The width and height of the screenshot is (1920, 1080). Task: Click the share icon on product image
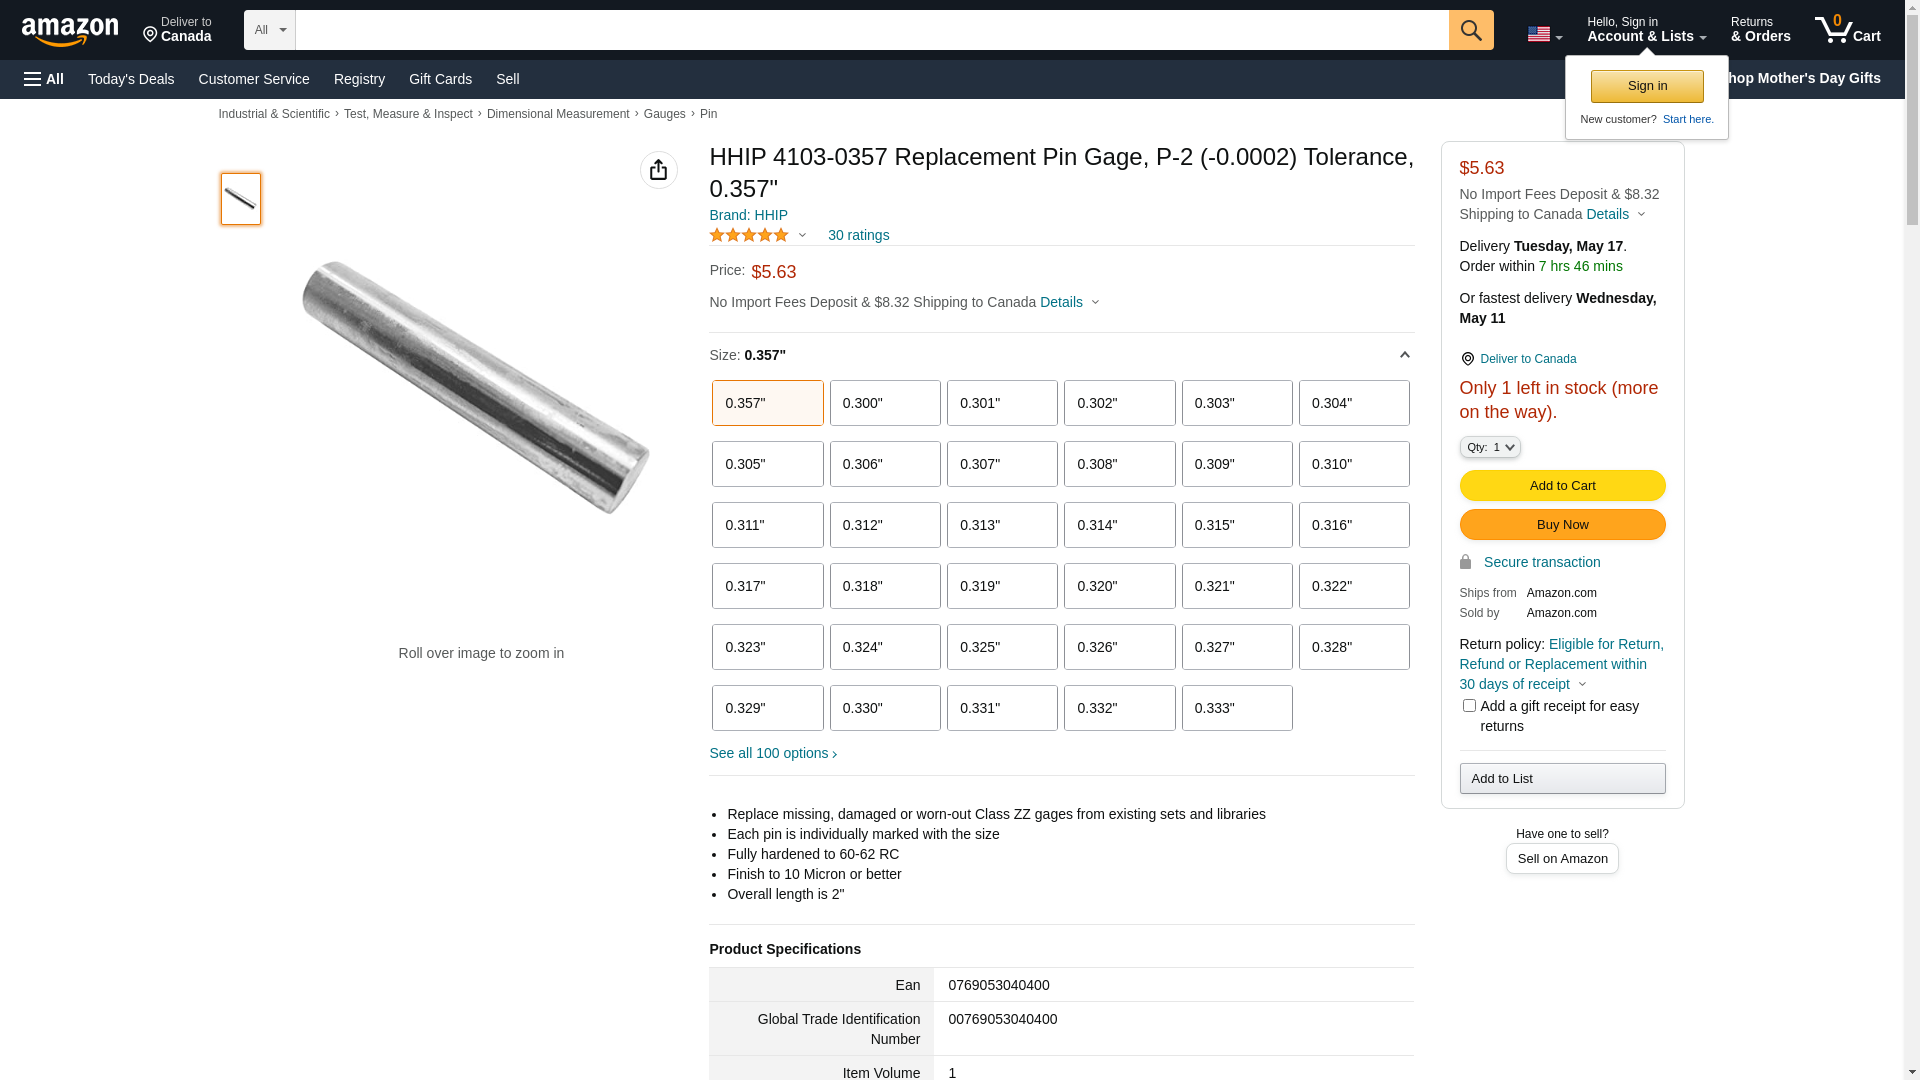coord(658,171)
